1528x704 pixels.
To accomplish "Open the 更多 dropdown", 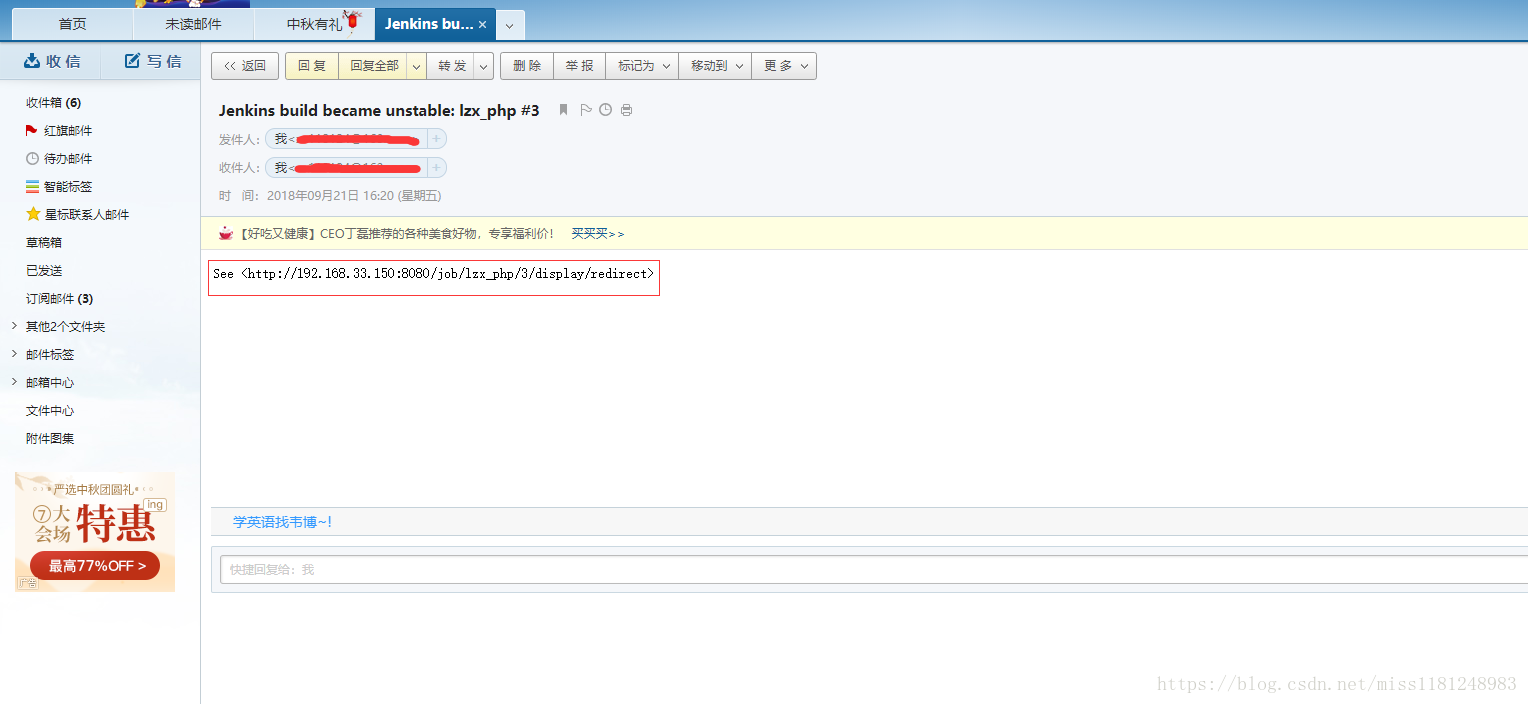I will [x=784, y=66].
